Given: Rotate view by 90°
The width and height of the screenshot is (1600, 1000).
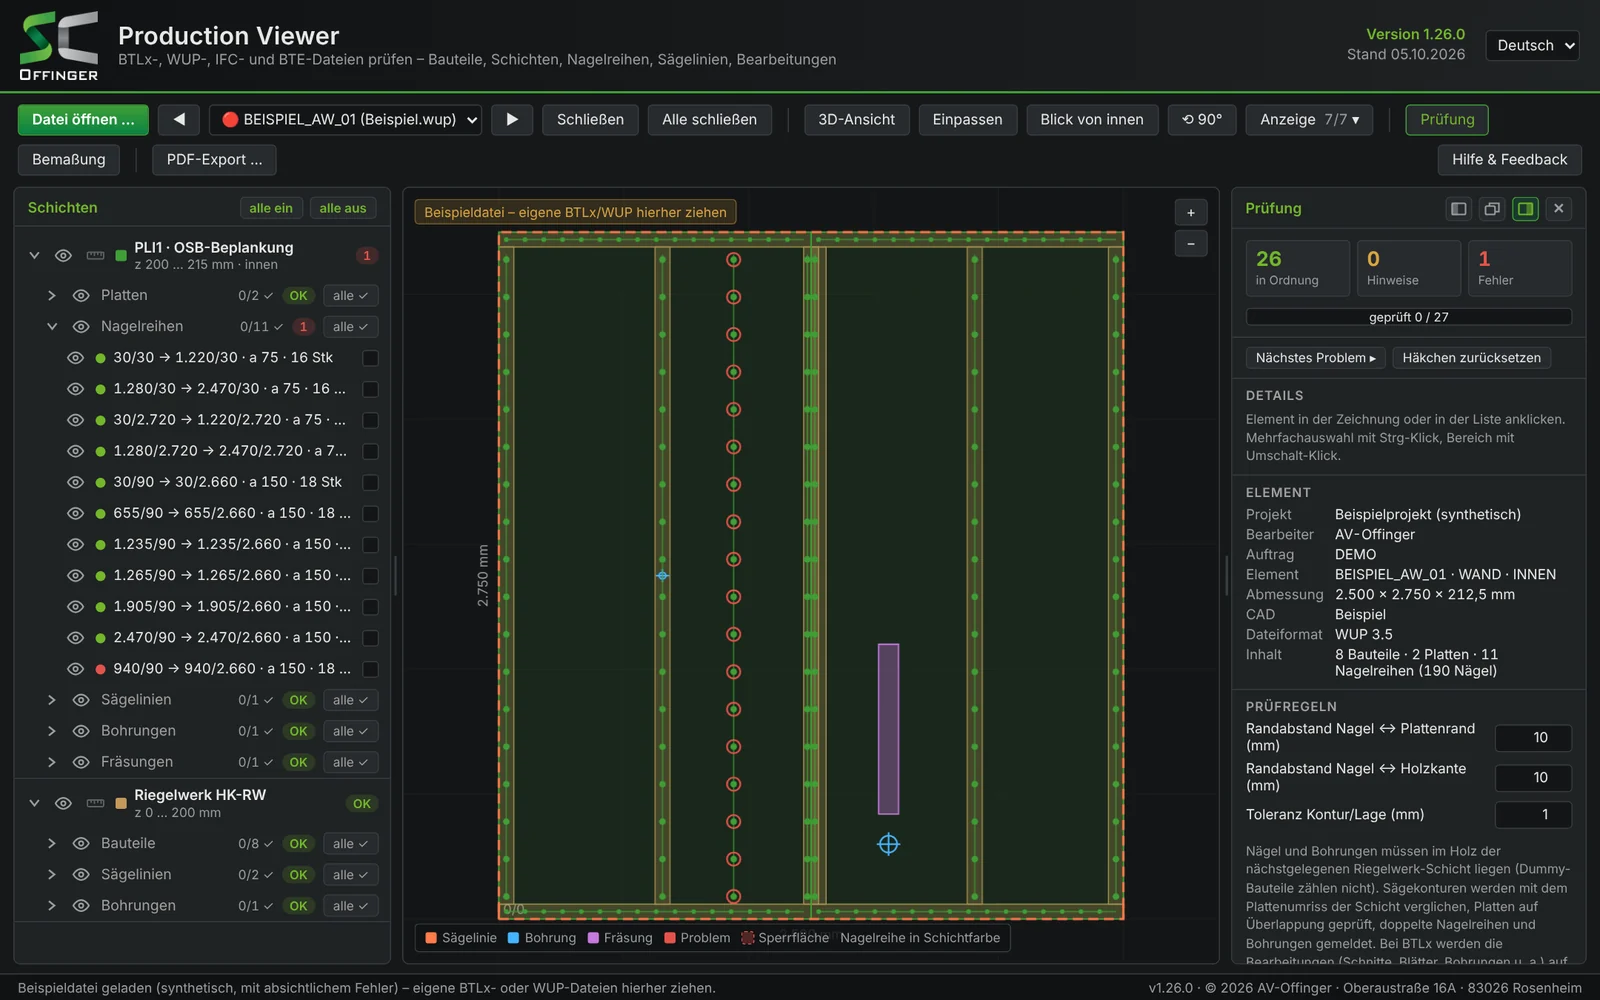Looking at the screenshot, I should coord(1202,119).
